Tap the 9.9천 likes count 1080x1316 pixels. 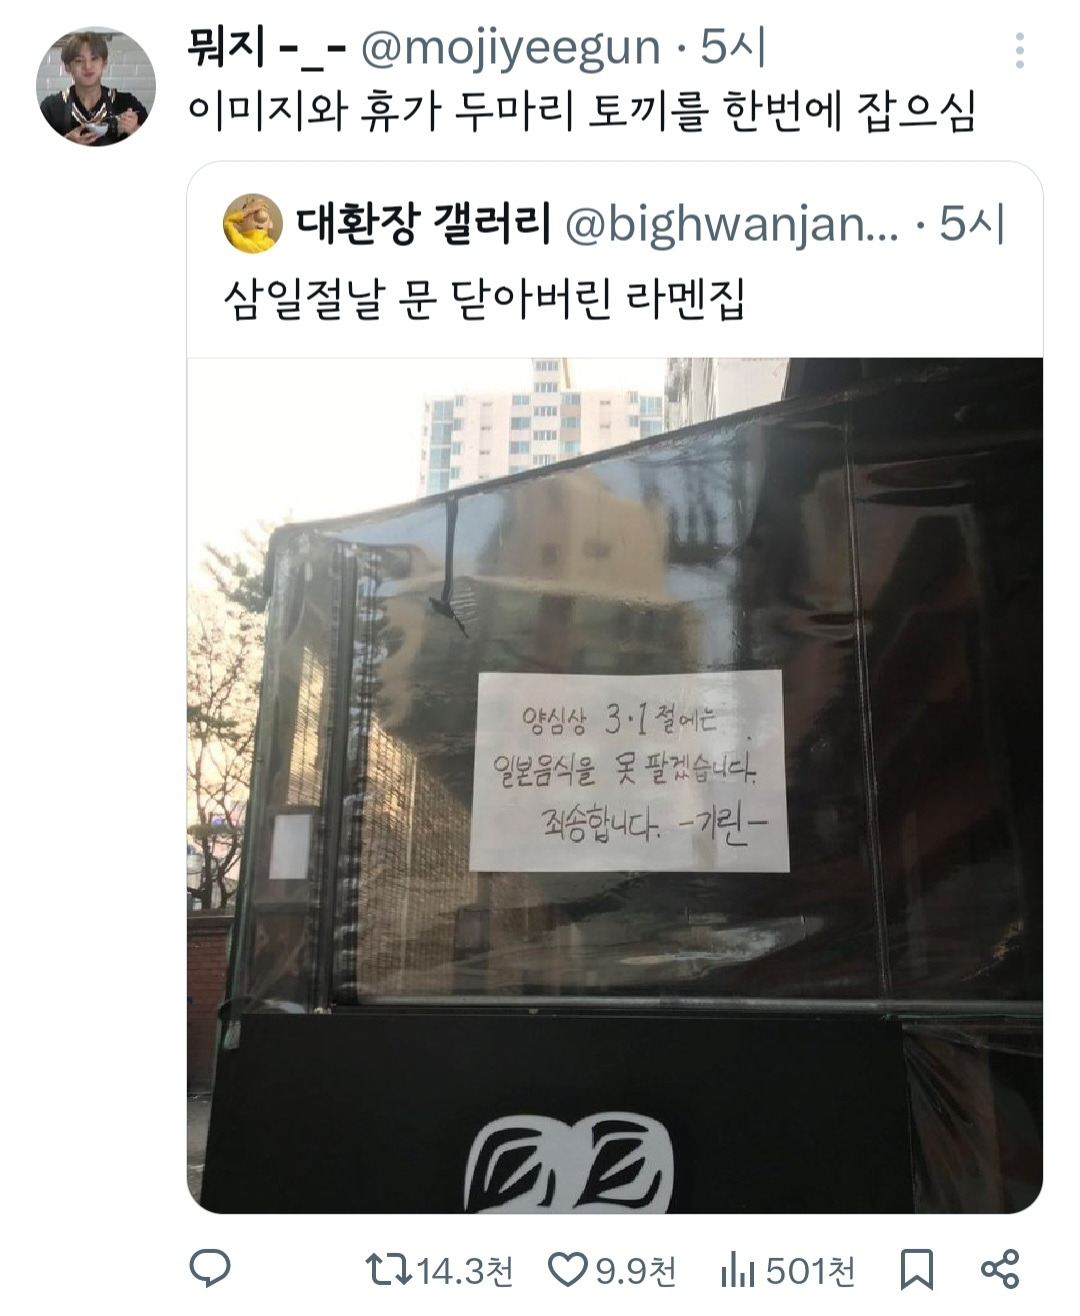coord(637,1272)
